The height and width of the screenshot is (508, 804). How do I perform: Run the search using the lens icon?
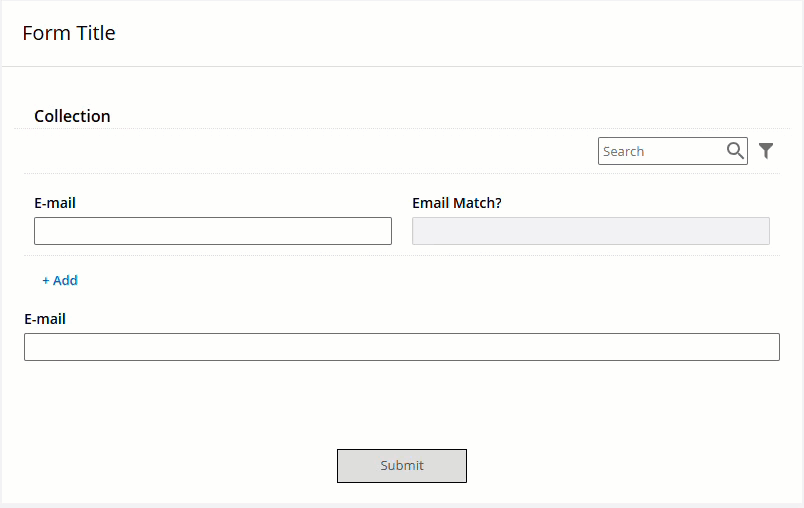pos(735,151)
